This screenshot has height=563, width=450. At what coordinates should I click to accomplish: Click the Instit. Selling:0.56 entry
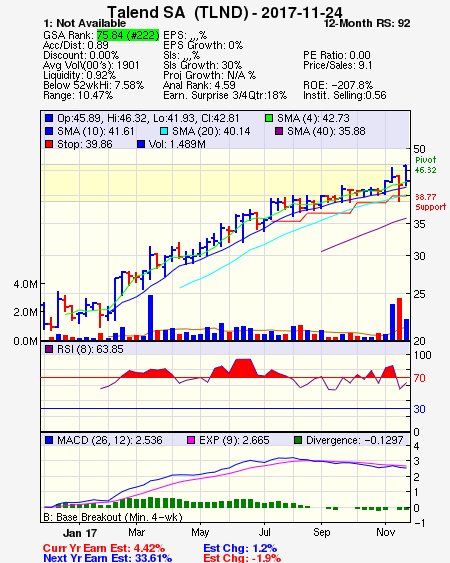[345, 96]
